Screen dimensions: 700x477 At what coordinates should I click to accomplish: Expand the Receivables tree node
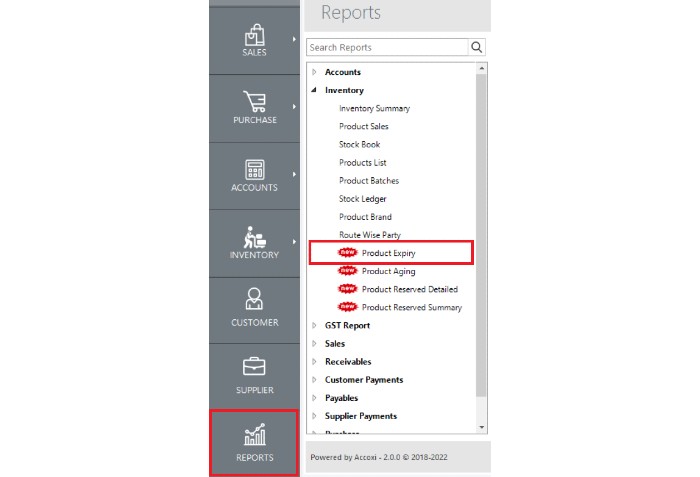314,361
